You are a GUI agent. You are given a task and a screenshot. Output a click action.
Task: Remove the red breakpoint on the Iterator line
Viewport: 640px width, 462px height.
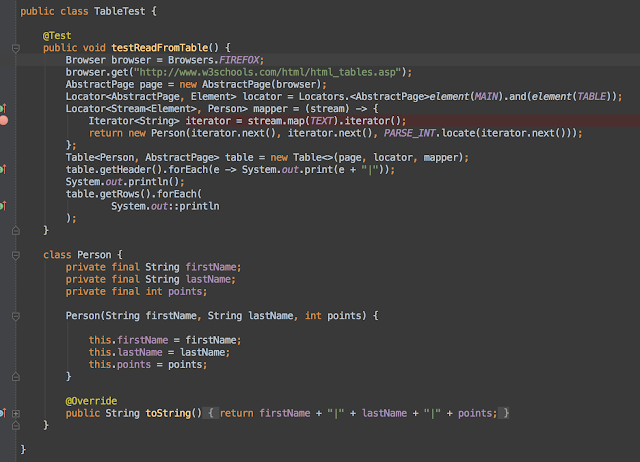(4, 120)
